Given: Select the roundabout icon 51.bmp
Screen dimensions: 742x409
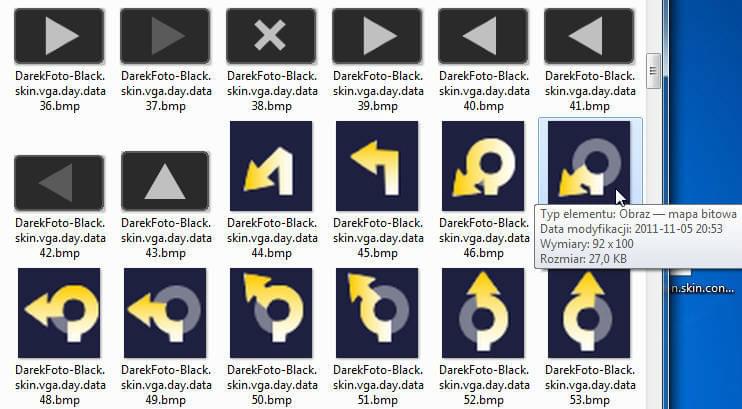Looking at the screenshot, I should pos(377,313).
